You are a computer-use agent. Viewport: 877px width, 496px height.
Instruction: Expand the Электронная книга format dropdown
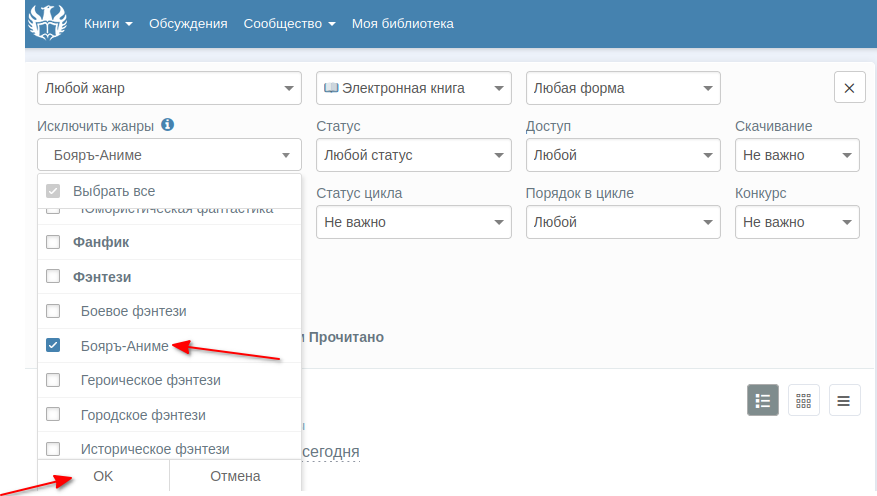tap(413, 88)
